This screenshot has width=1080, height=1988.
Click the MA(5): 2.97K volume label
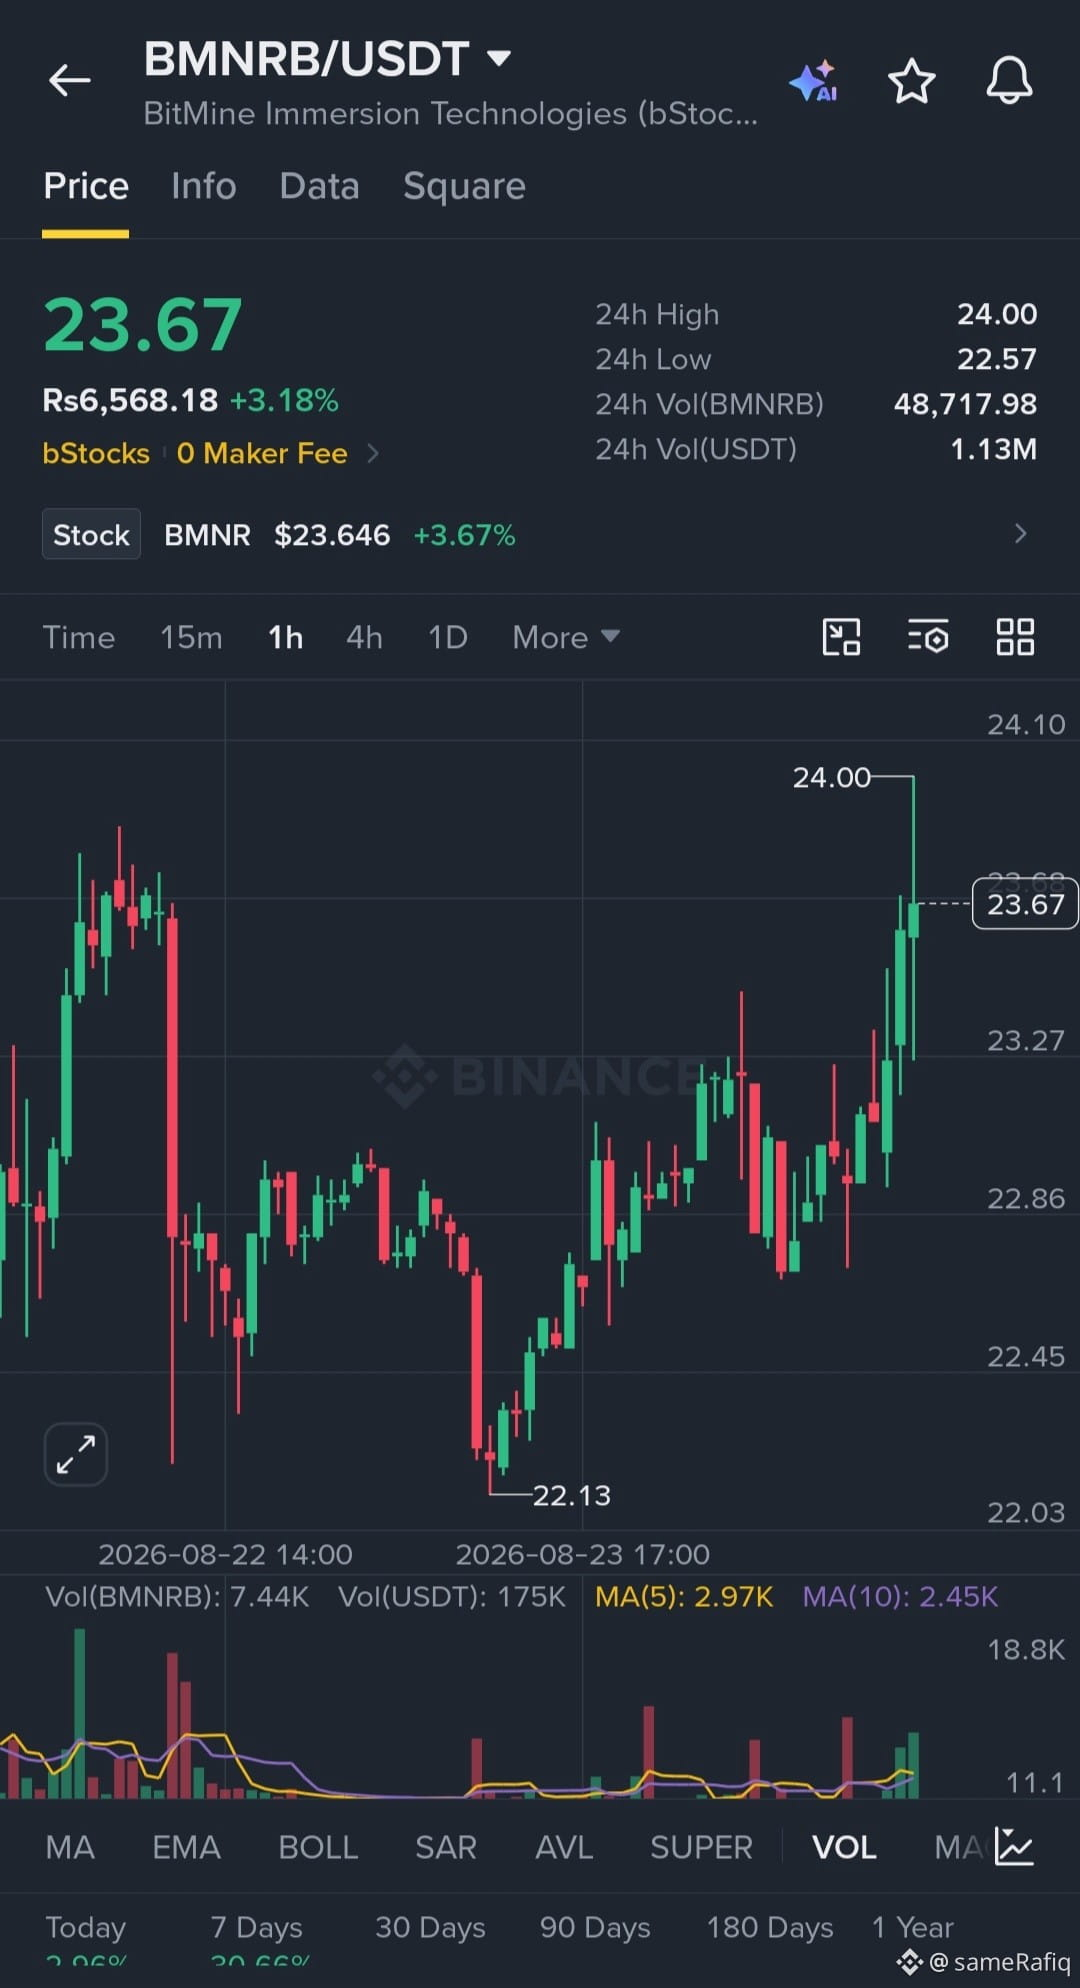684,1596
